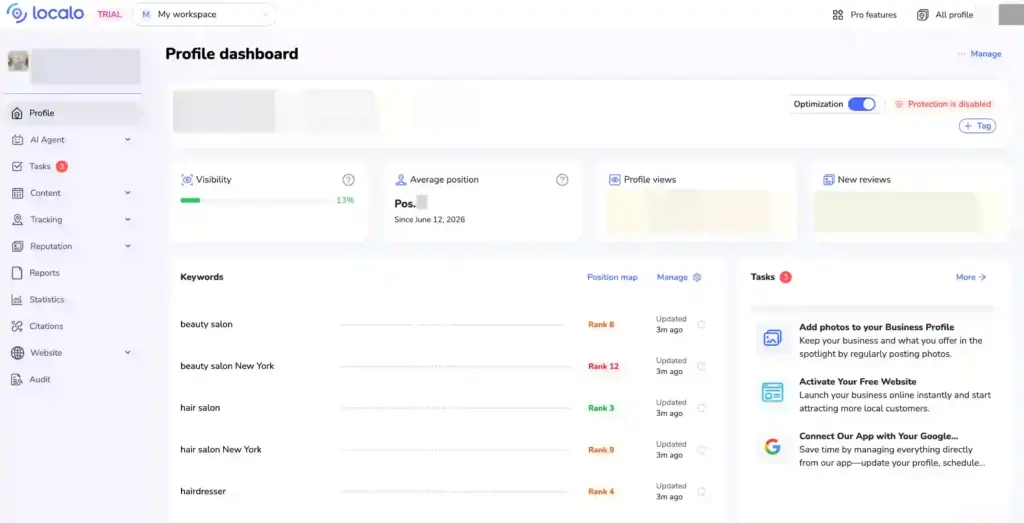Refresh the hair salon New York rank
Screen dimensions: 1024x523
pyautogui.click(x=701, y=449)
